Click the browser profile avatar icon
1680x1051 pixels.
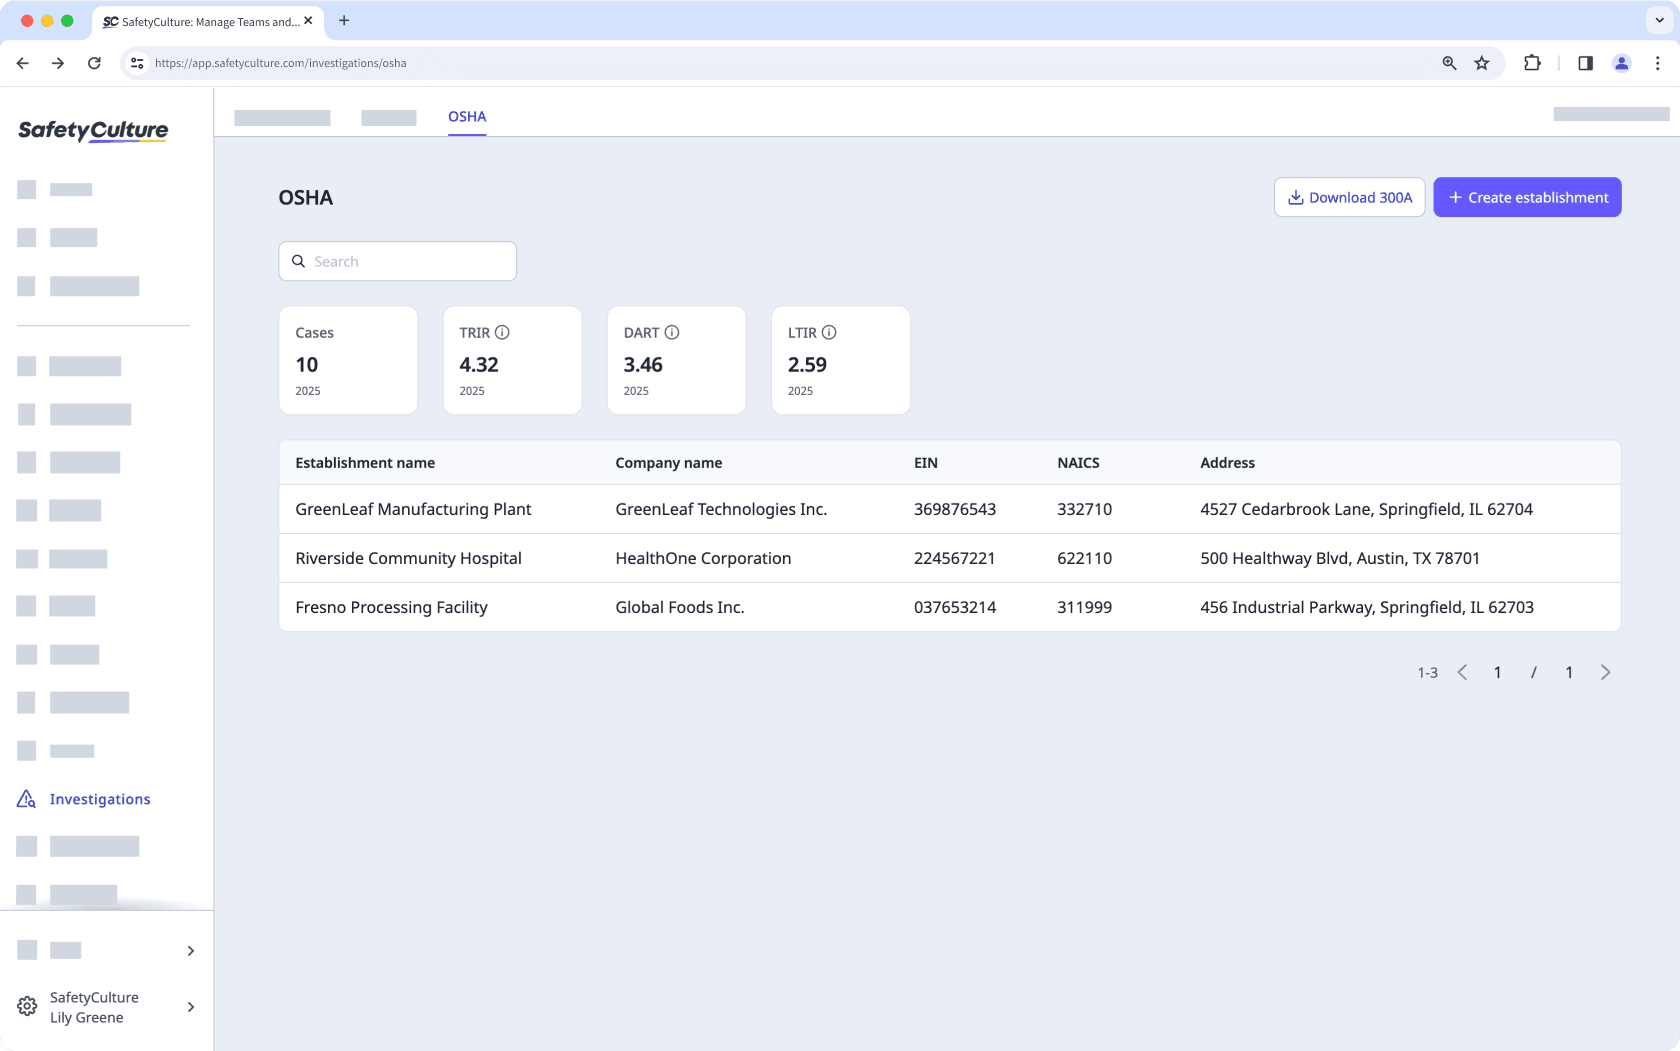(1621, 62)
